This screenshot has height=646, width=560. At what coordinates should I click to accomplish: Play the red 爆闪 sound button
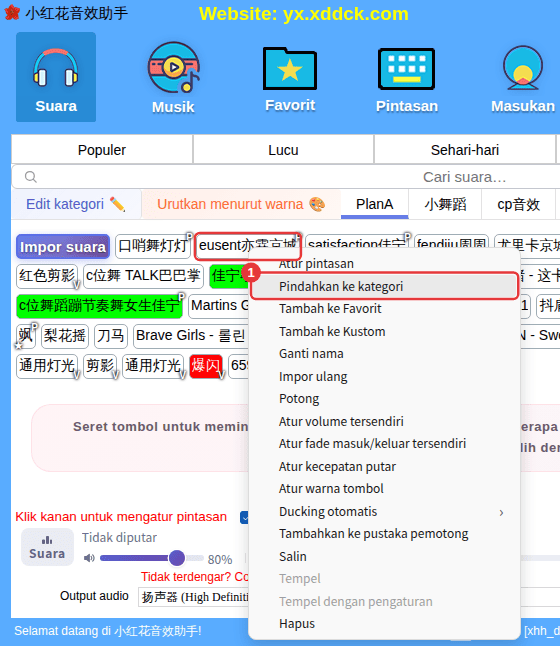coord(206,366)
